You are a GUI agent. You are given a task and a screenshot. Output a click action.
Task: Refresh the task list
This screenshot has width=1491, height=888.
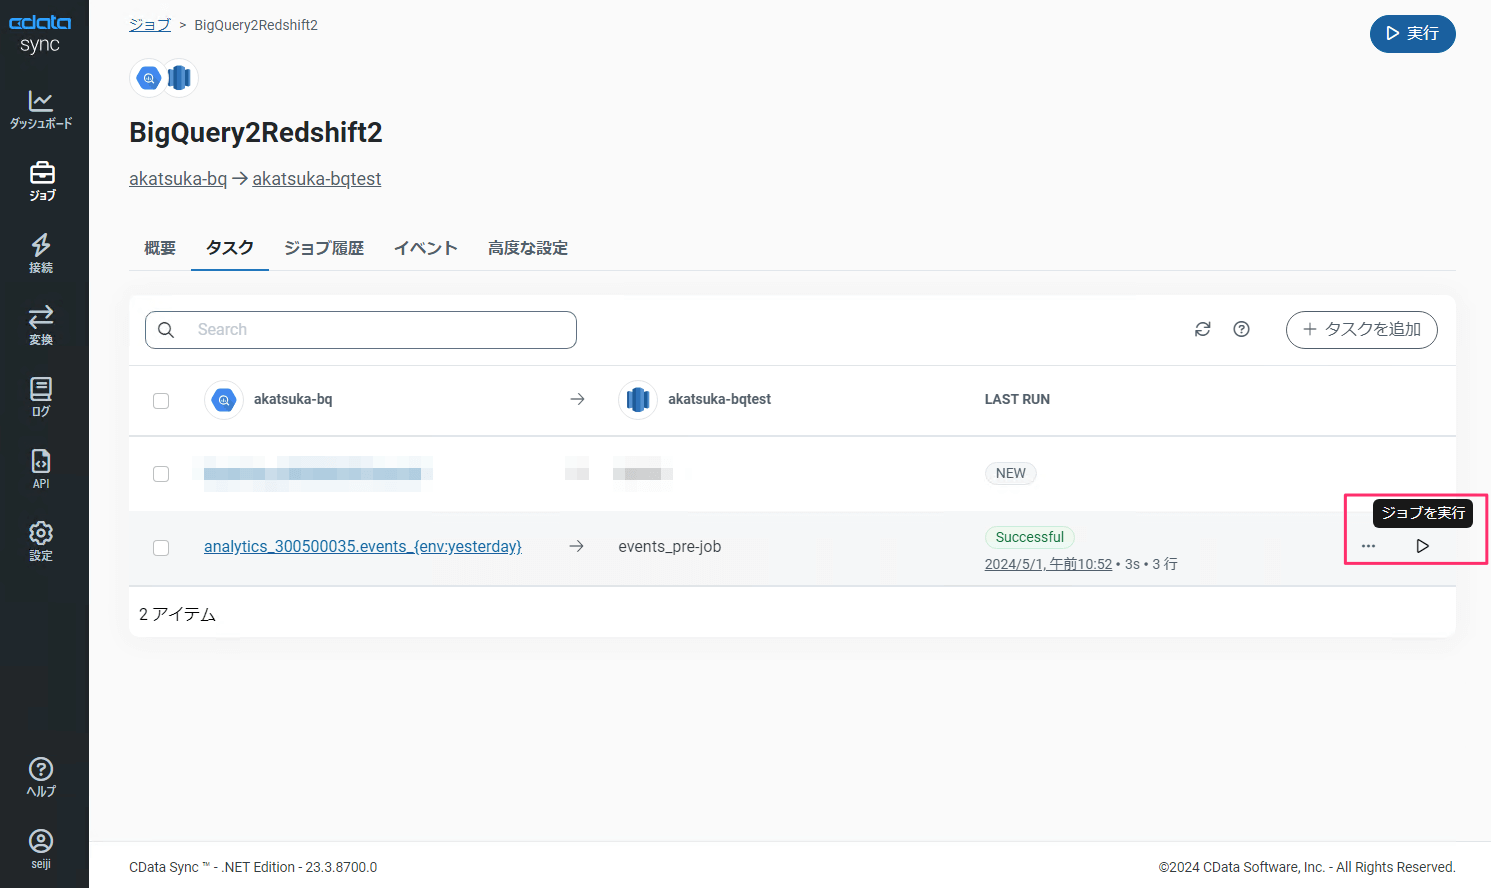(1203, 329)
